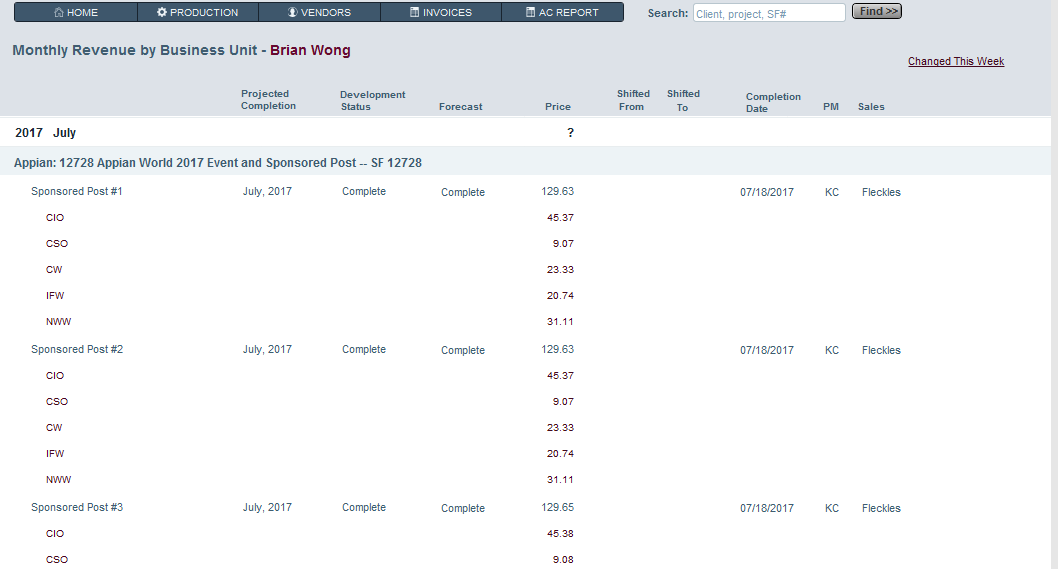
Task: Click the Home house icon
Action: [59, 12]
